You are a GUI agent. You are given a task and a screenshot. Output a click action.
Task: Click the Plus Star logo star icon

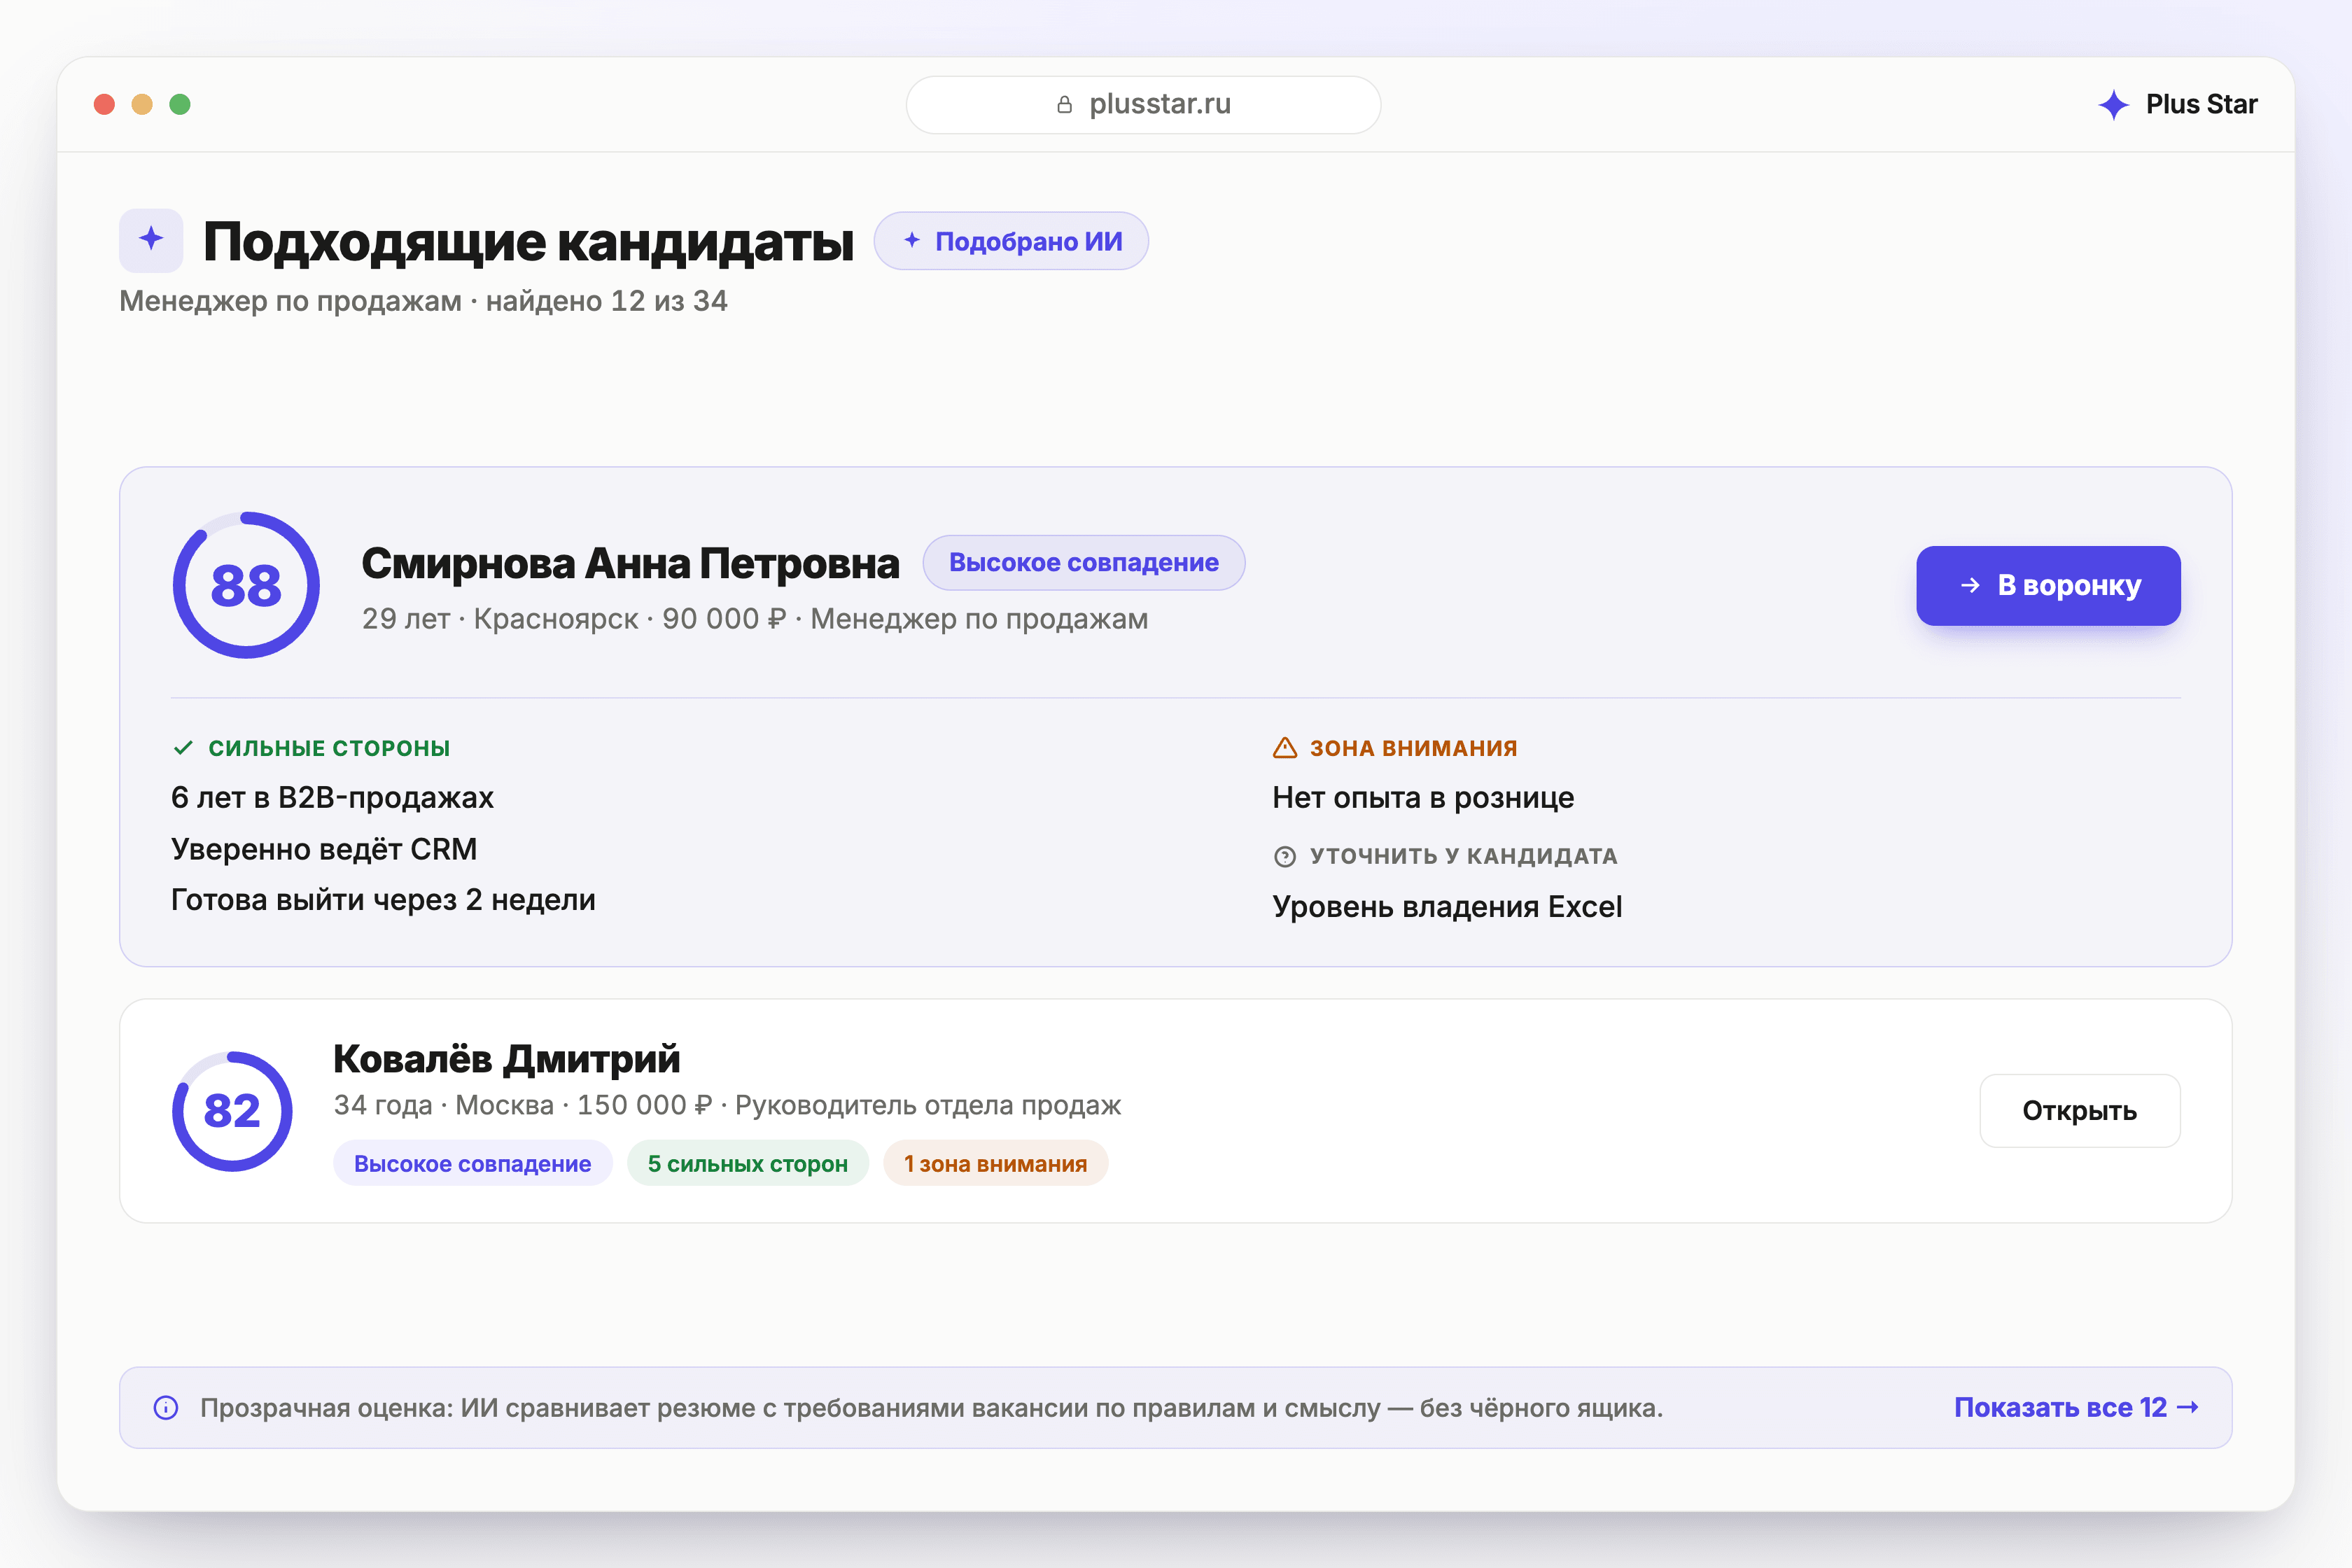click(2113, 104)
